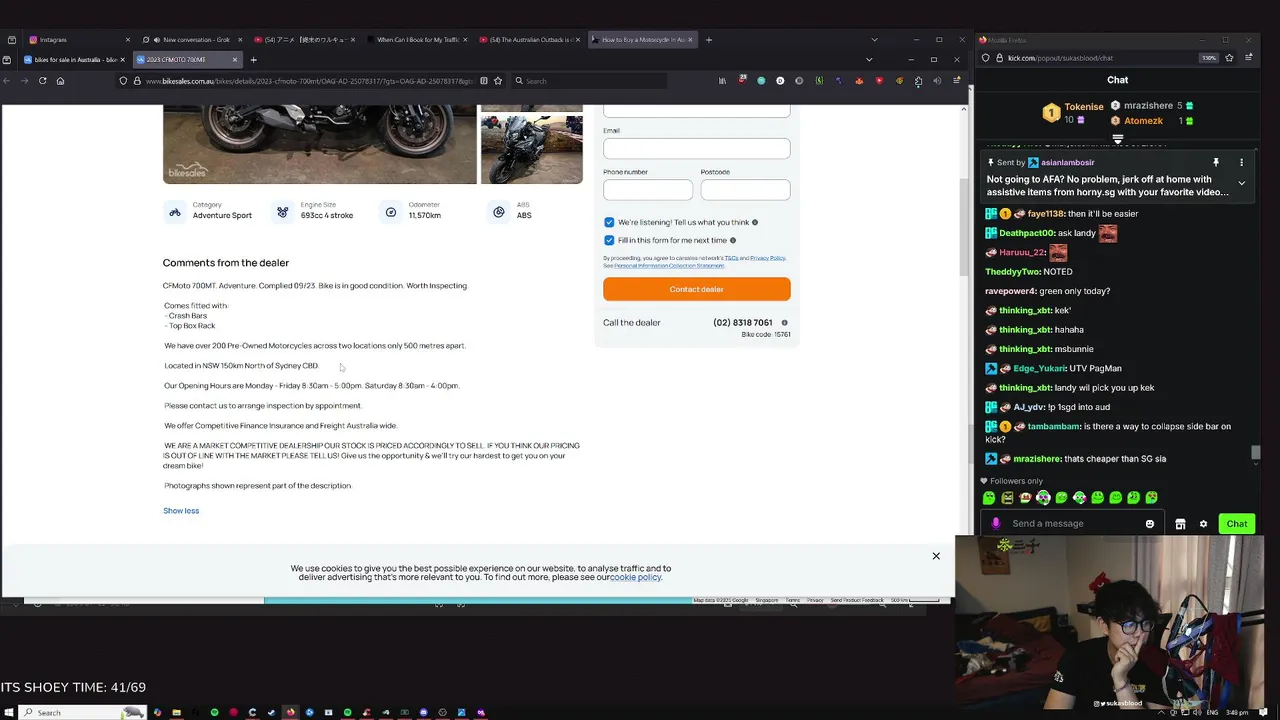Click the Postcode input field
Viewport: 1280px width, 720px height.
click(746, 190)
